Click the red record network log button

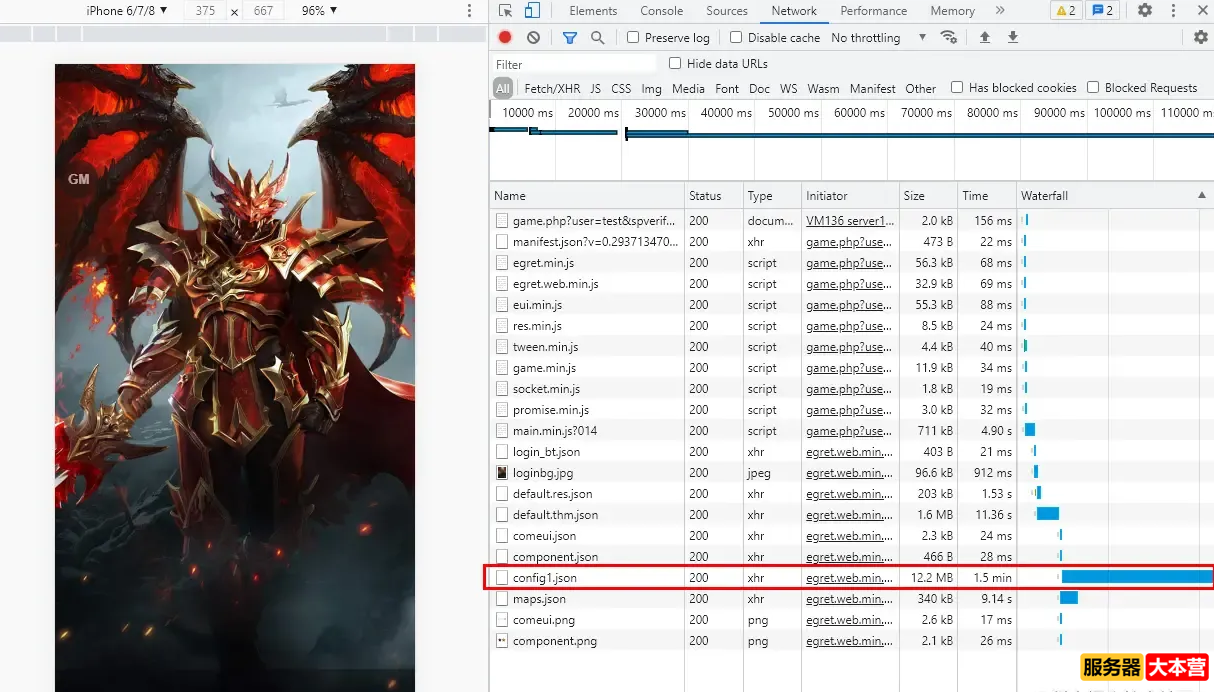click(x=505, y=38)
